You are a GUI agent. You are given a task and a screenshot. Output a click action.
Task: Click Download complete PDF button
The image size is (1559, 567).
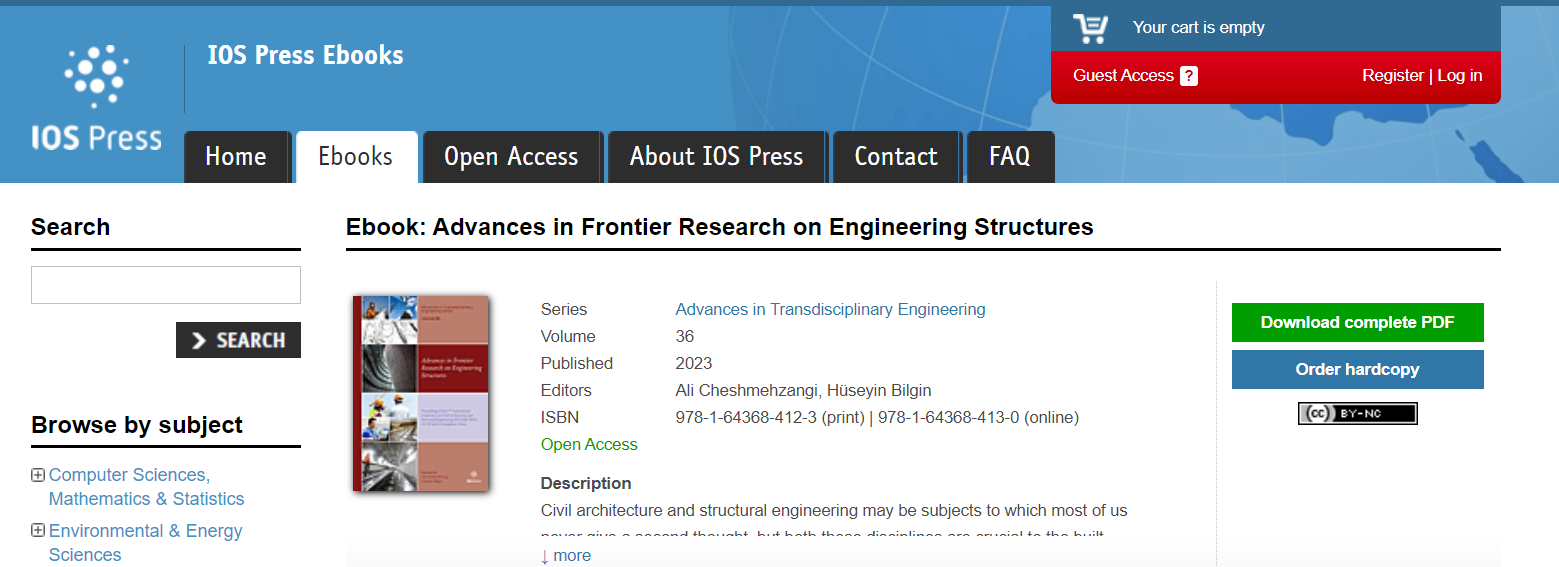point(1357,322)
